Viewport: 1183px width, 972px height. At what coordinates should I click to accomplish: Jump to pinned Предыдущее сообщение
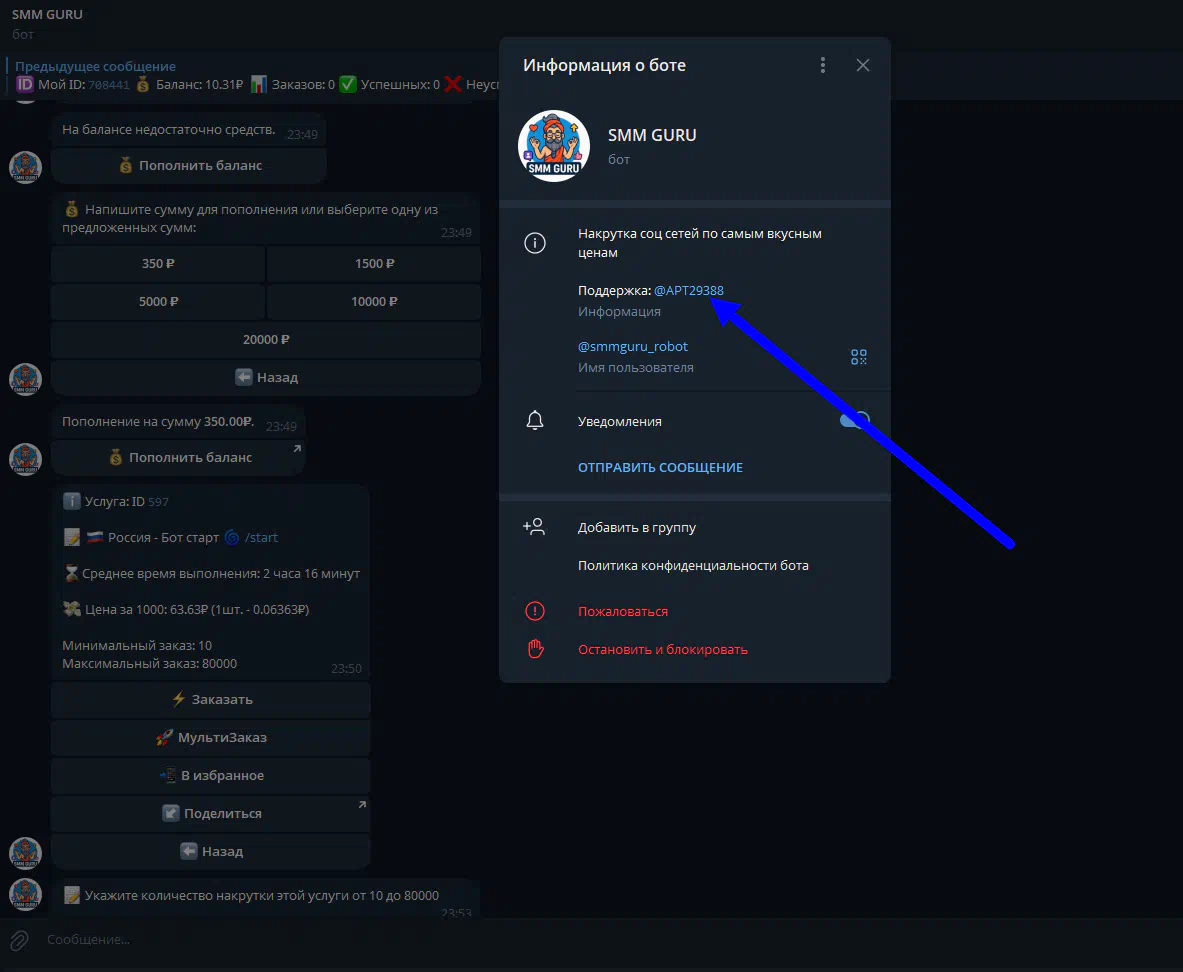pos(96,66)
